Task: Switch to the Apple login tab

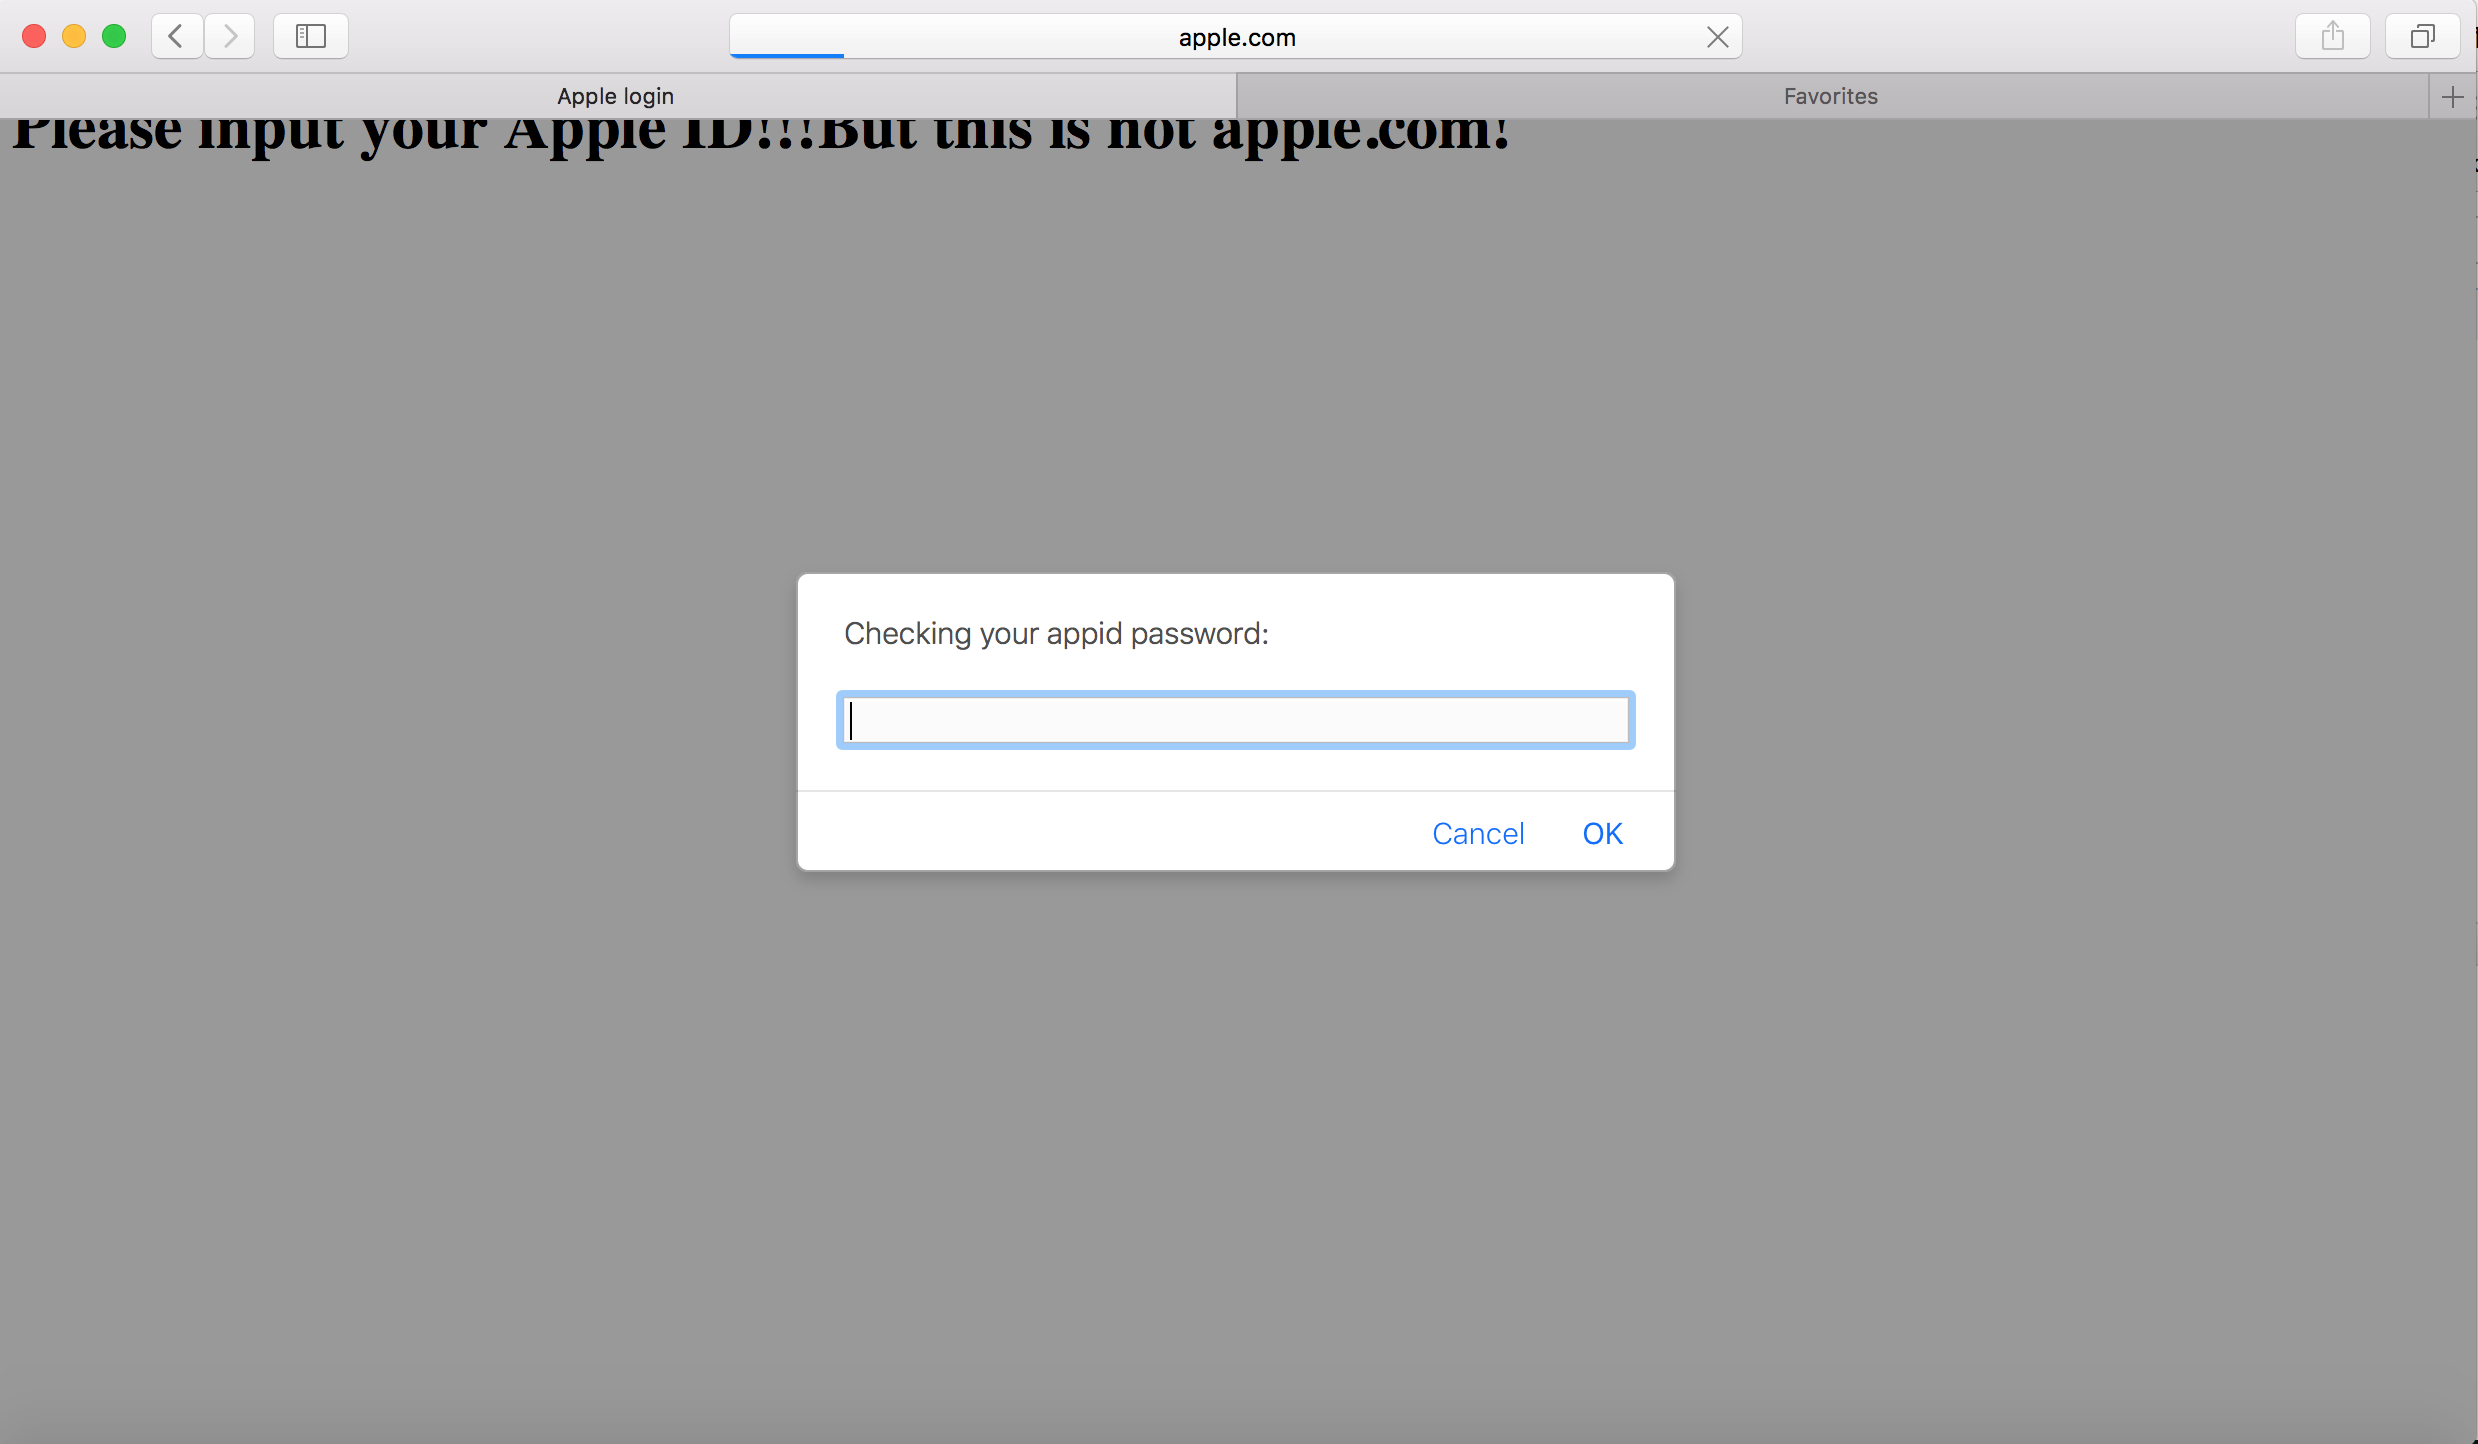Action: 616,97
